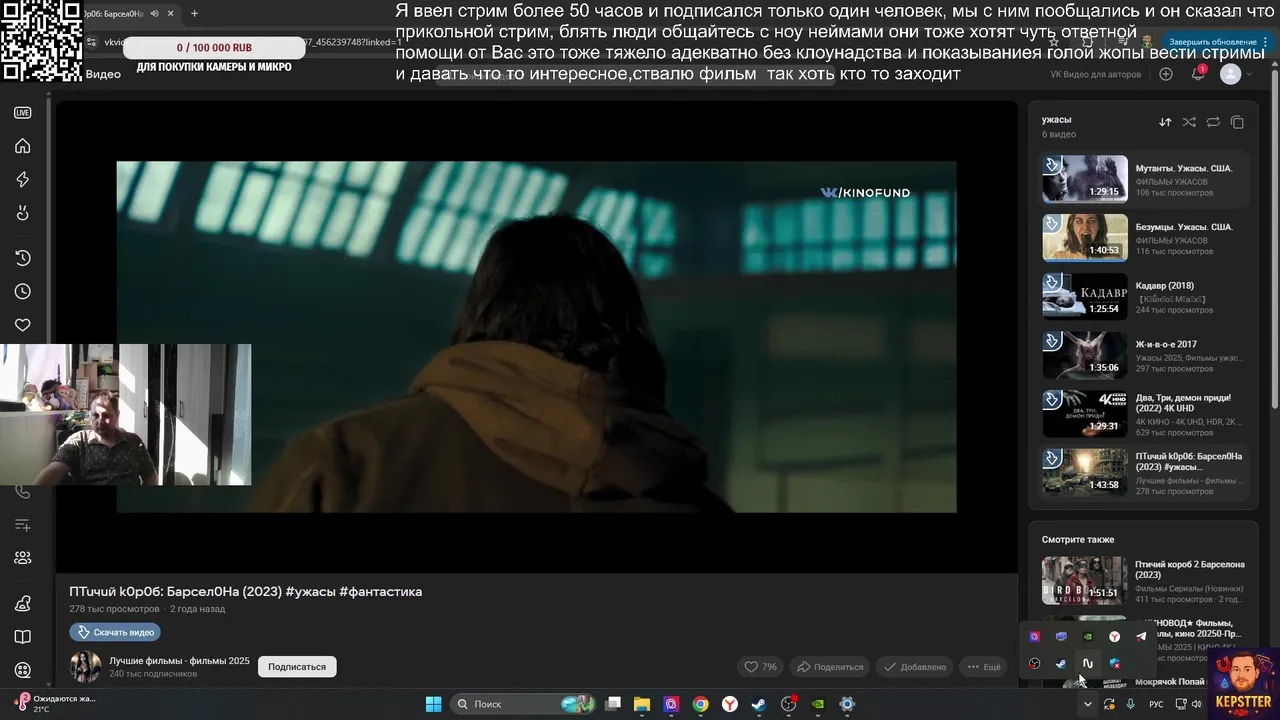Viewport: 1280px width, 720px height.
Task: Open Google Chrome from the taskbar
Action: (x=701, y=704)
